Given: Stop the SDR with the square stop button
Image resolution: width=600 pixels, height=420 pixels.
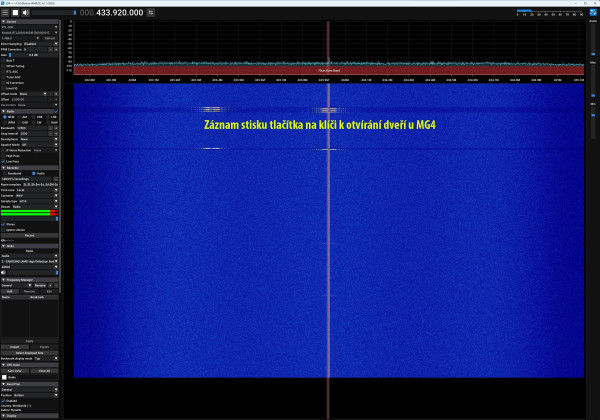Looking at the screenshot, I should [15, 13].
